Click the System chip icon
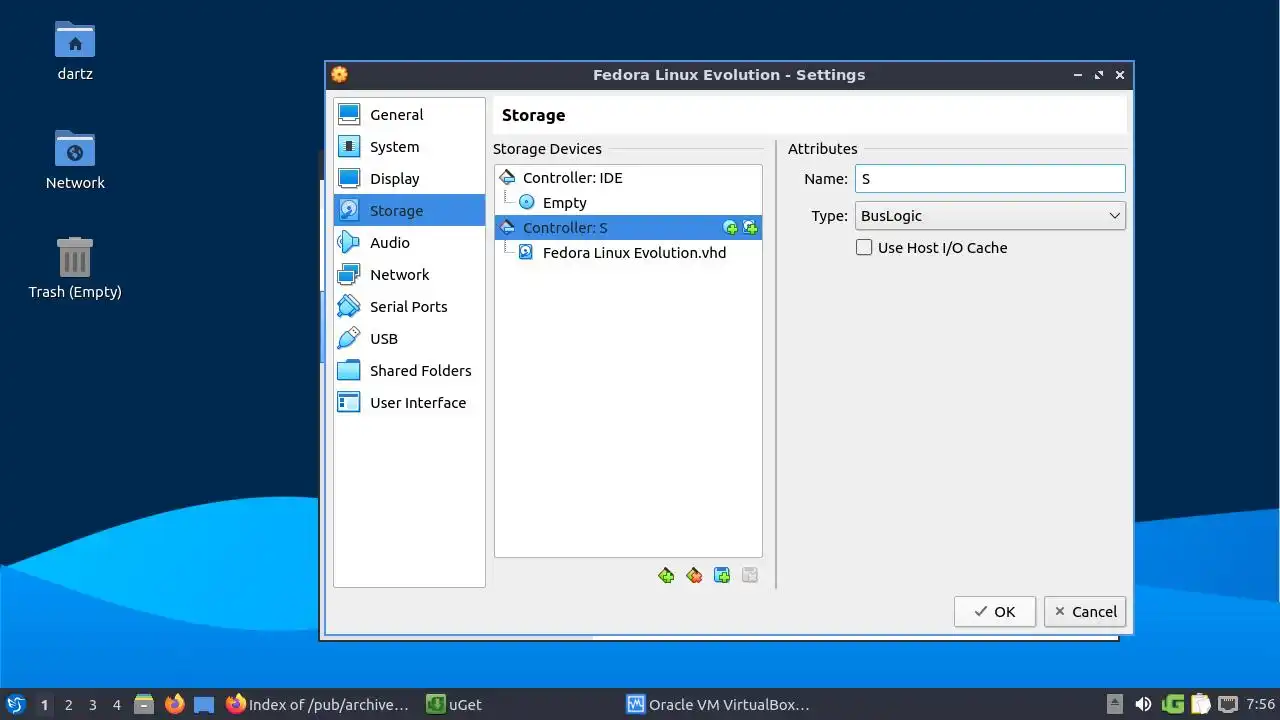Viewport: 1280px width, 720px height. point(349,147)
